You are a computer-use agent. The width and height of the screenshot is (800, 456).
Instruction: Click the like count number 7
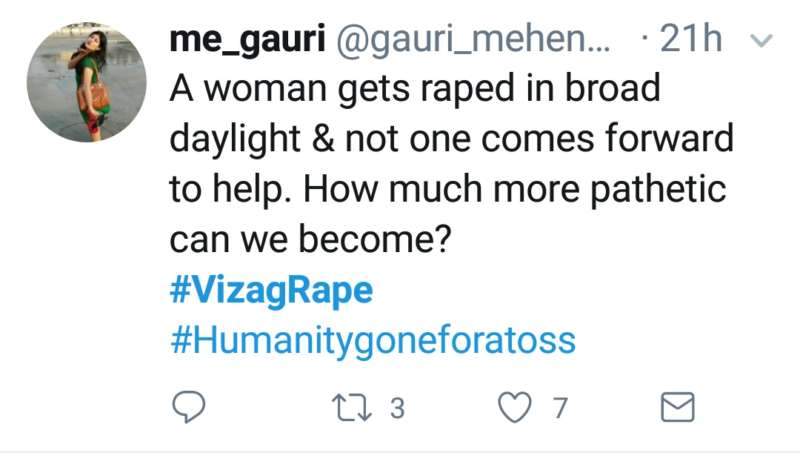[x=560, y=408]
